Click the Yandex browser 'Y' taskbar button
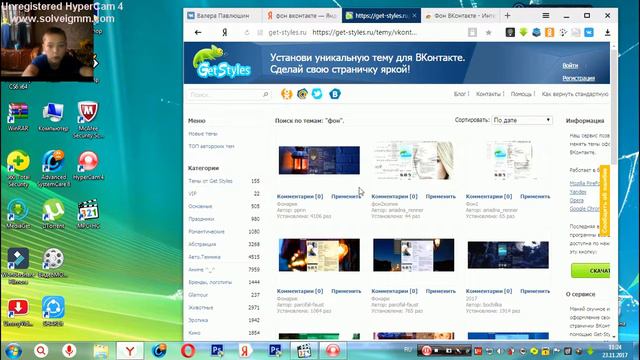This screenshot has width=640, height=360. click(x=130, y=351)
